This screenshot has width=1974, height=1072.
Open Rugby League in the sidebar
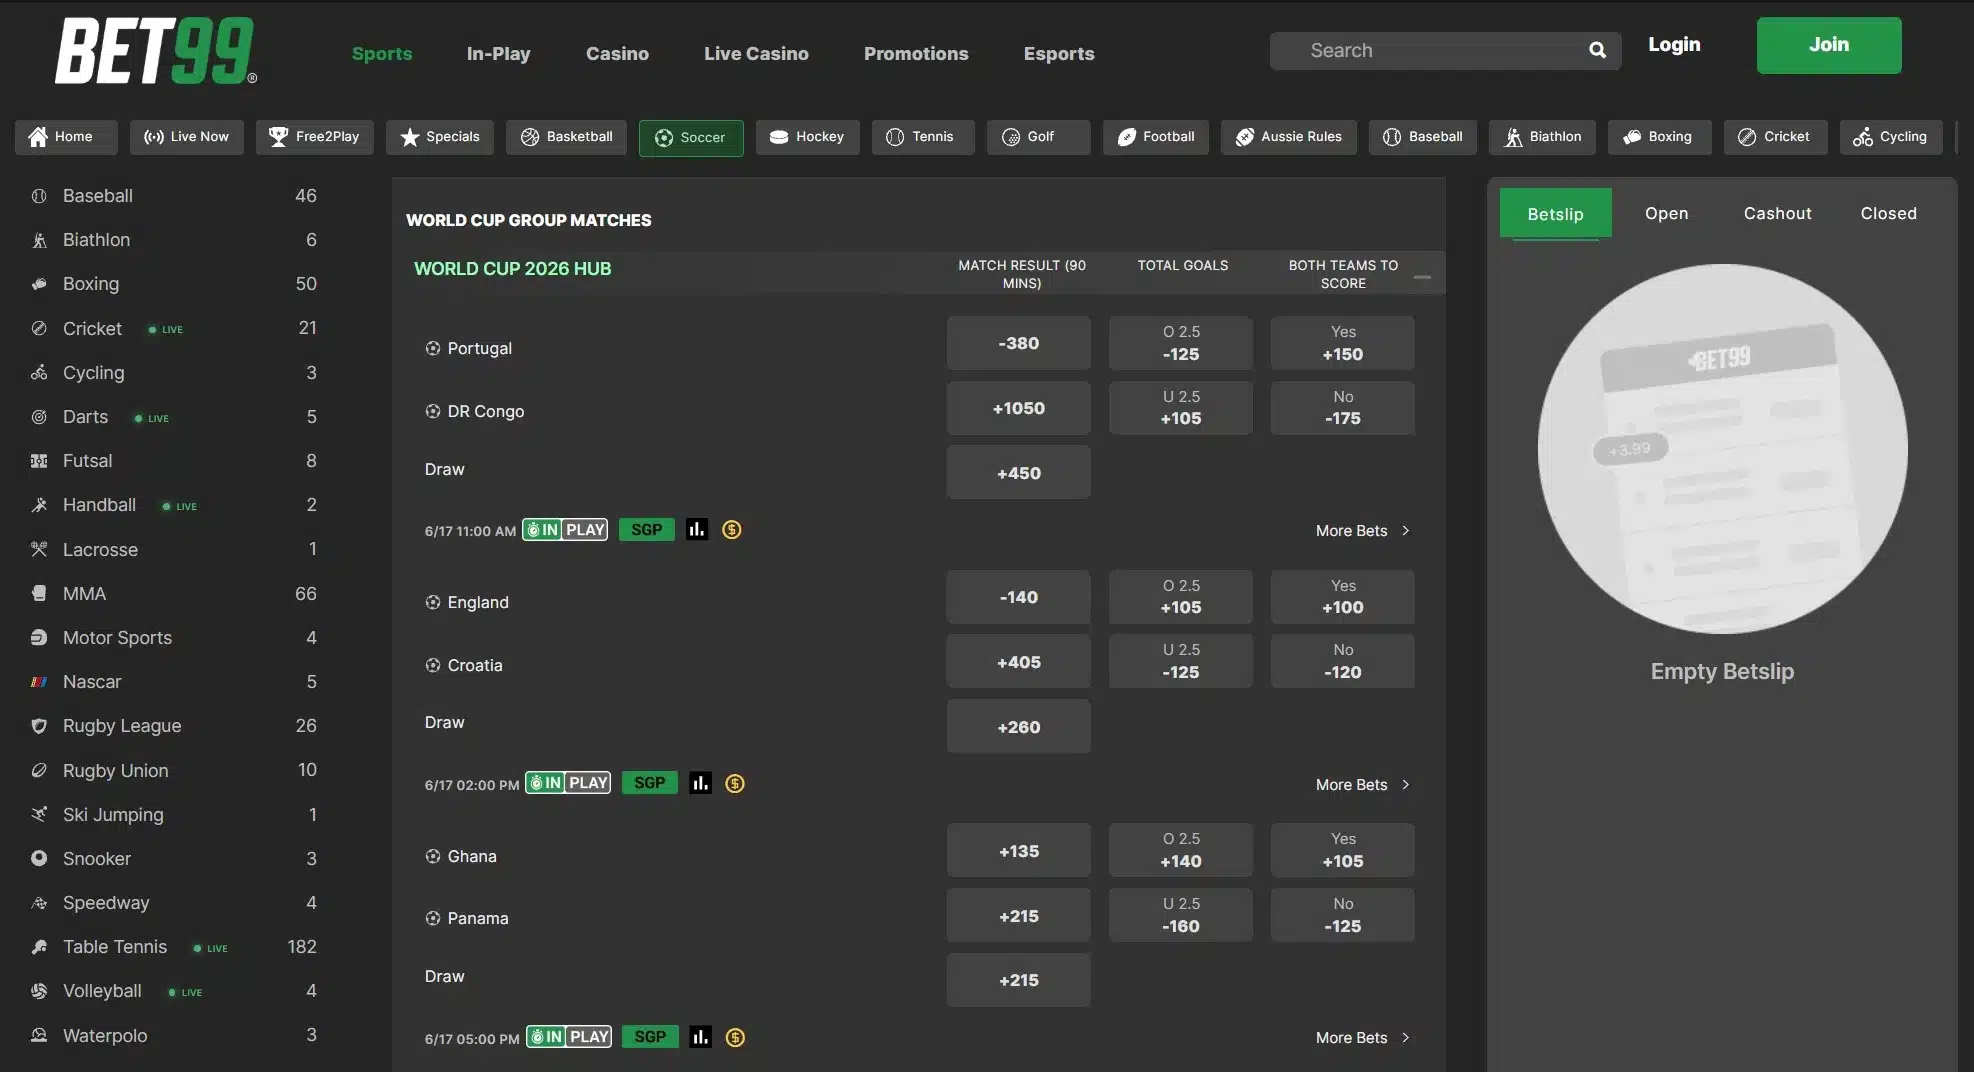tap(174, 726)
